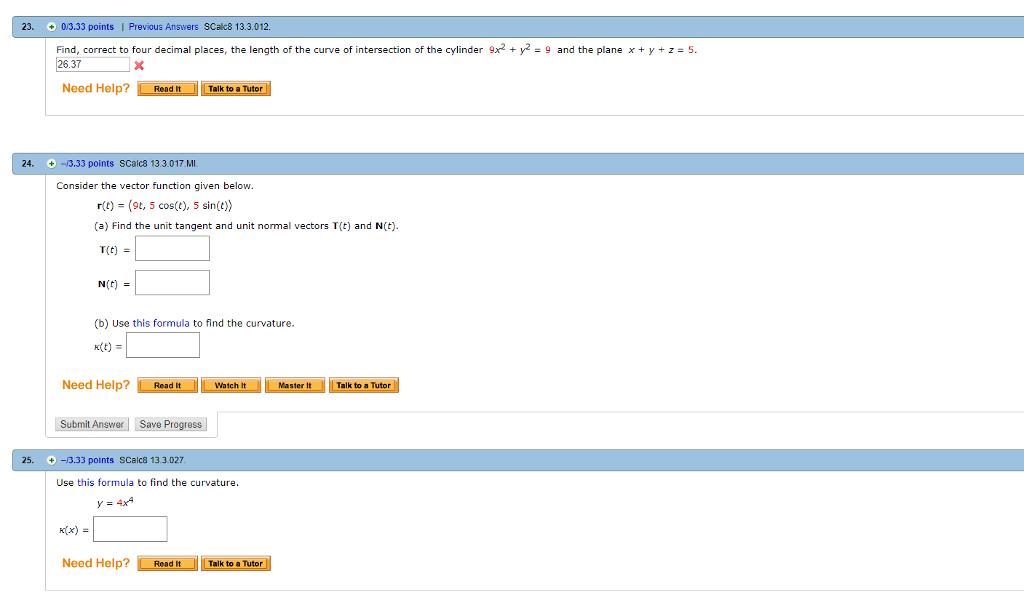Click the Submit Answer button
1024x616 pixels.
91,423
